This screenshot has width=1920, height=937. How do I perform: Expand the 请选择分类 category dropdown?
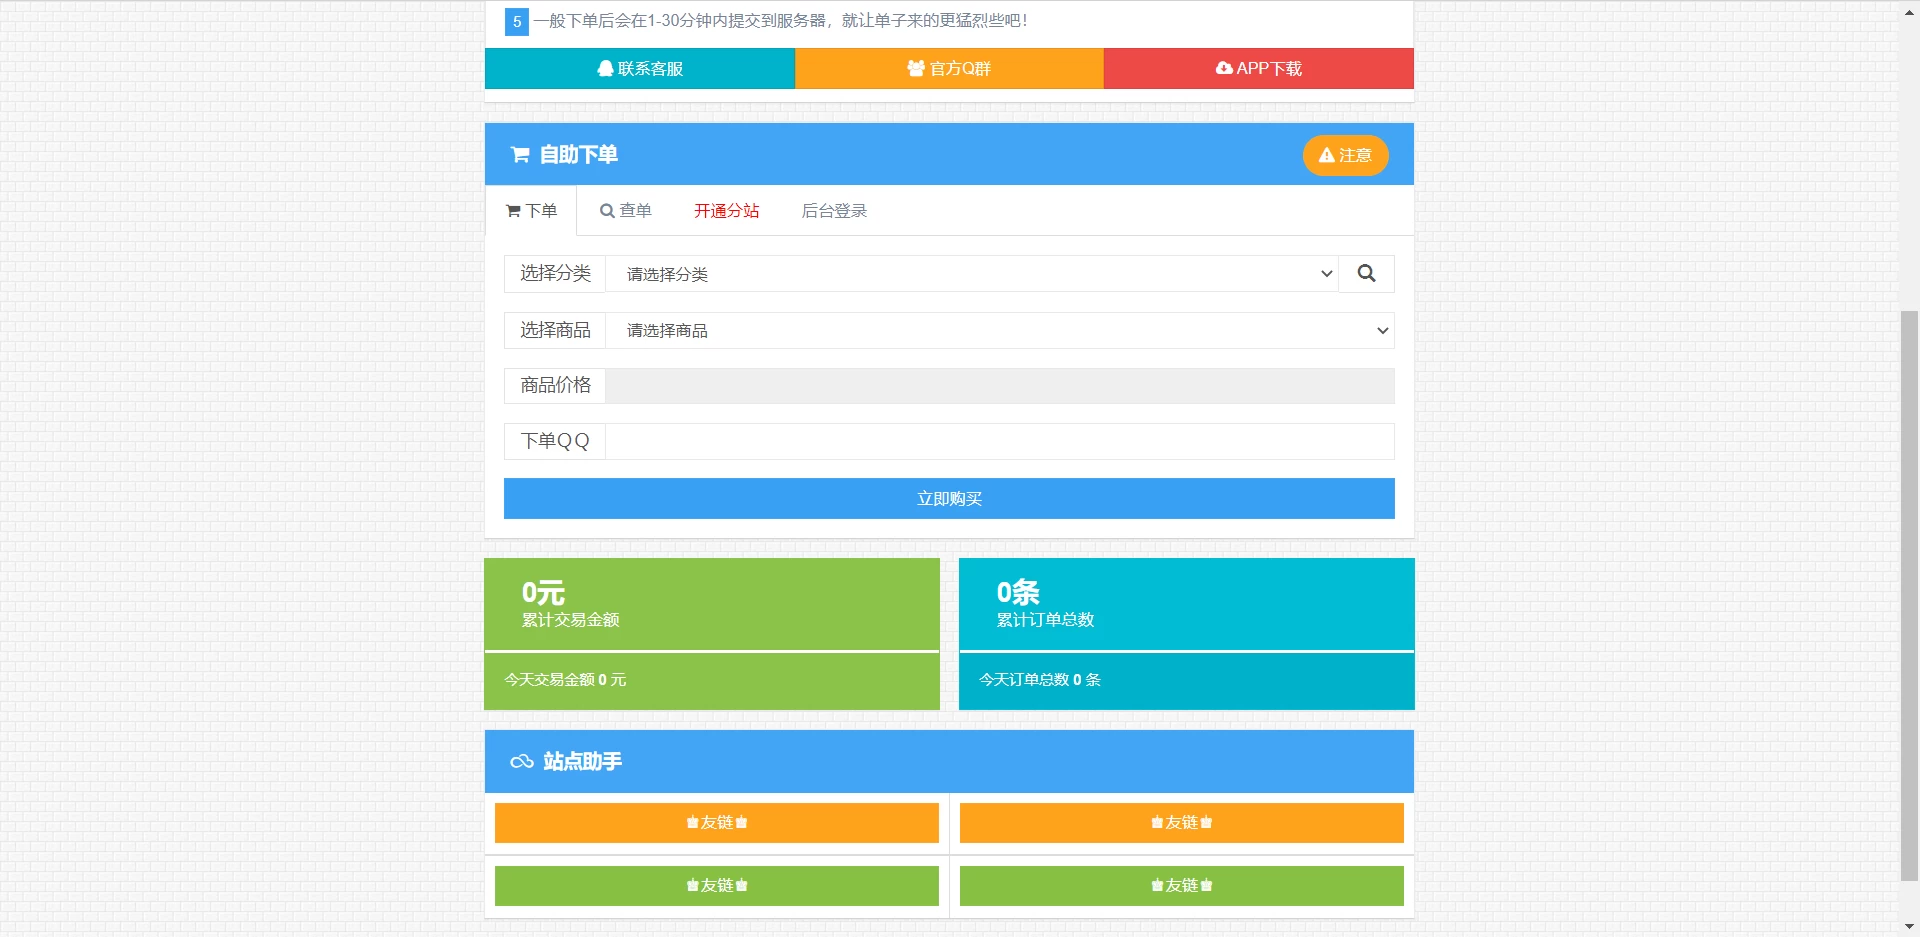pos(972,274)
